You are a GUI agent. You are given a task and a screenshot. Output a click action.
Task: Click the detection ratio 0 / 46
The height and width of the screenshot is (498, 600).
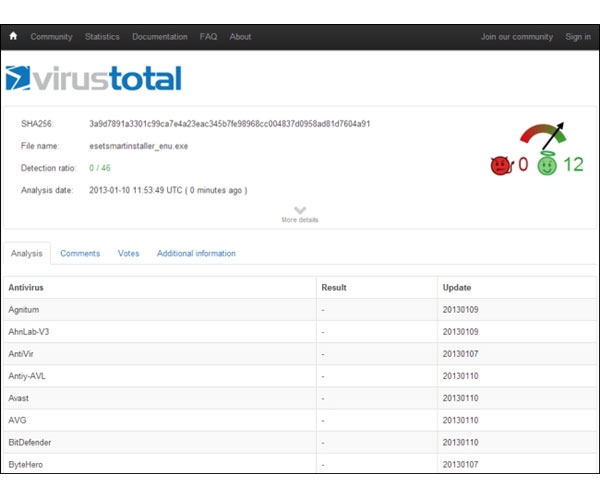click(100, 168)
